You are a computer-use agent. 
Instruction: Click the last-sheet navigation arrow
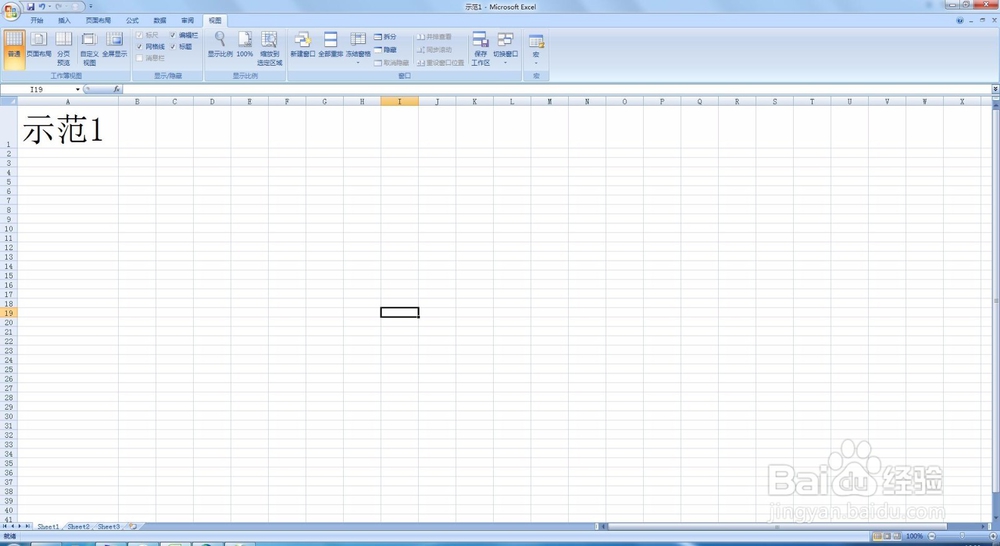click(x=27, y=526)
